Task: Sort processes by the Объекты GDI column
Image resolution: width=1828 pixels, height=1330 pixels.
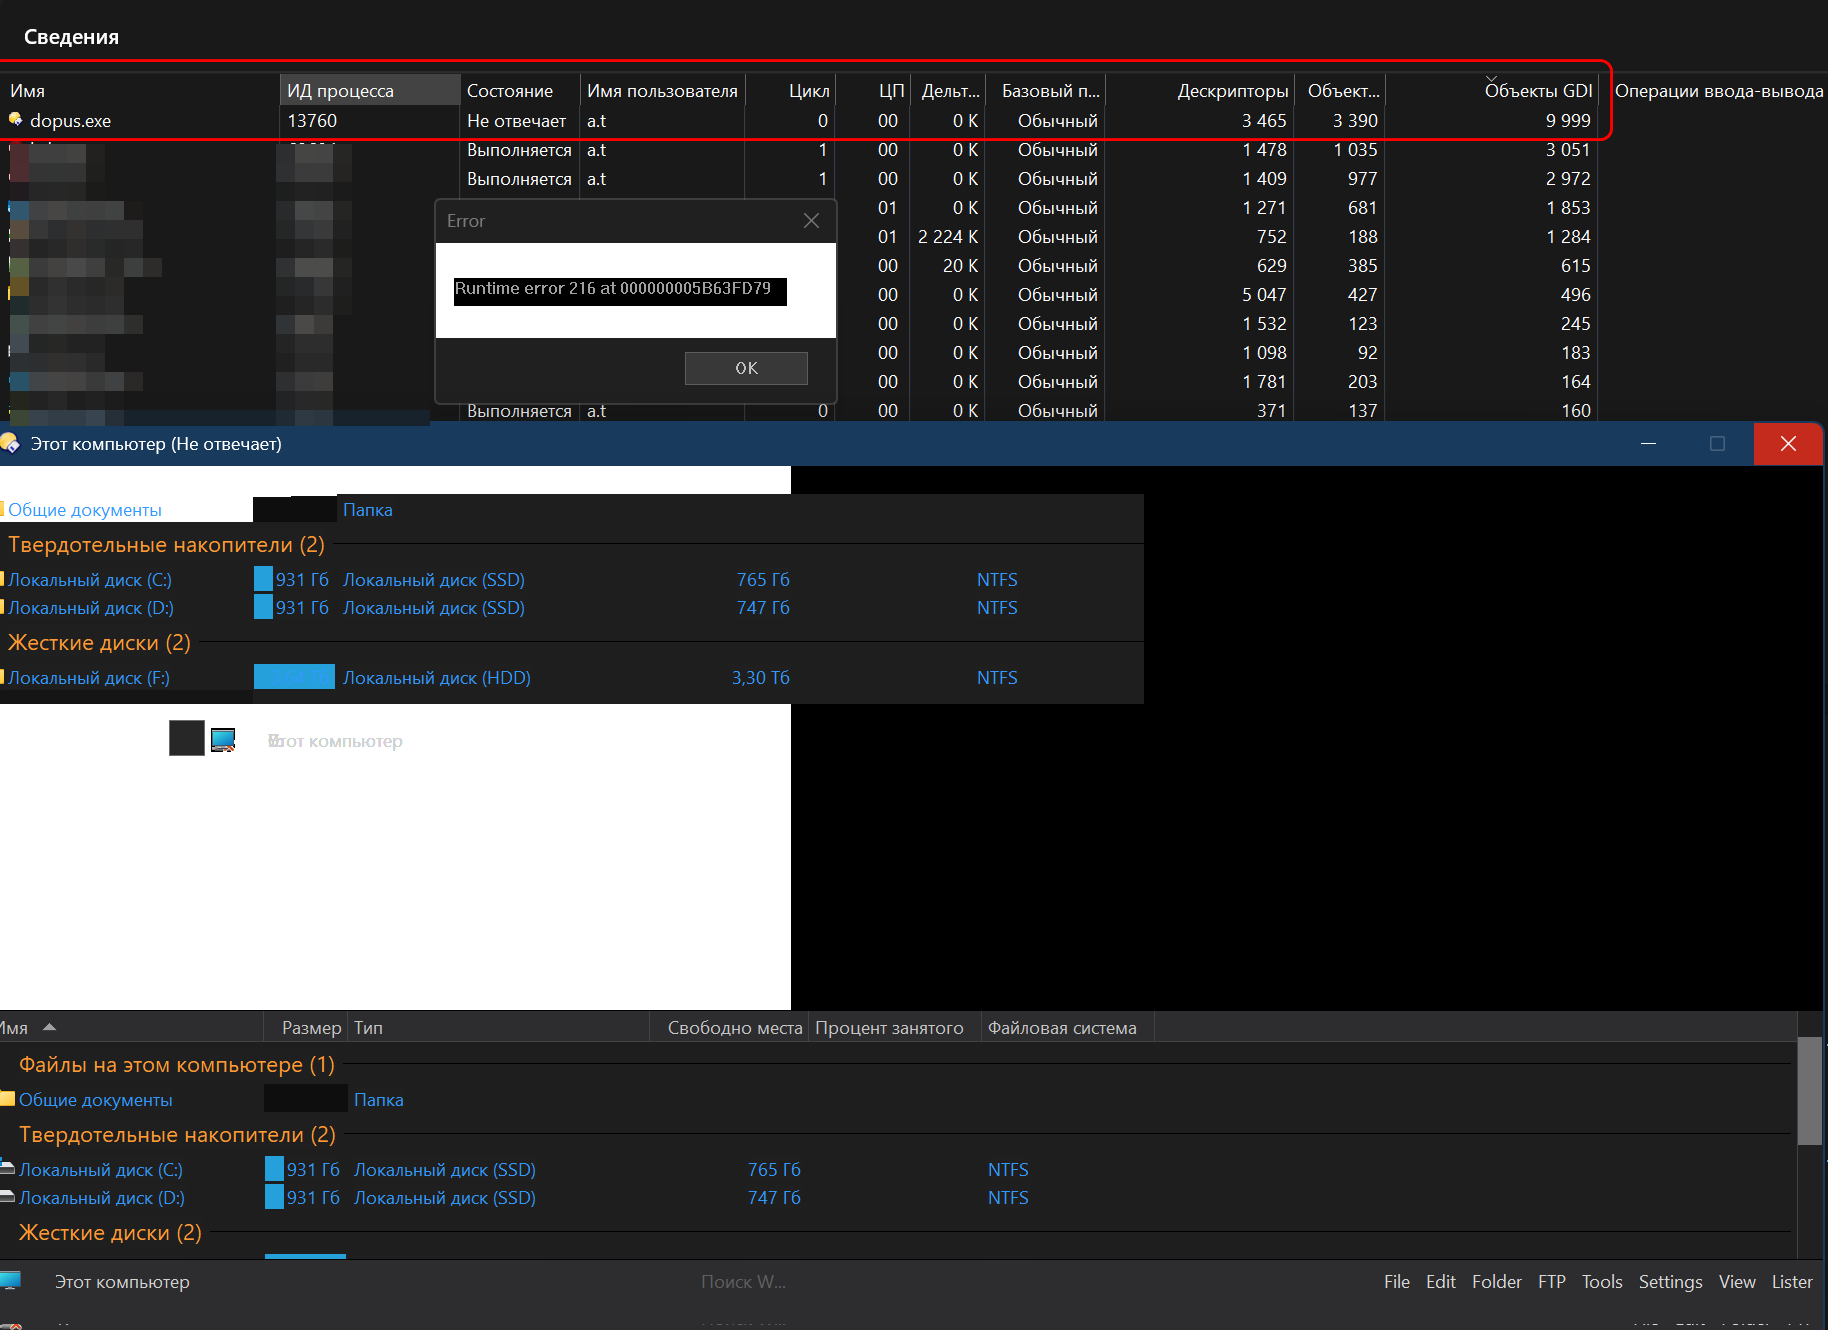Action: 1537,91
